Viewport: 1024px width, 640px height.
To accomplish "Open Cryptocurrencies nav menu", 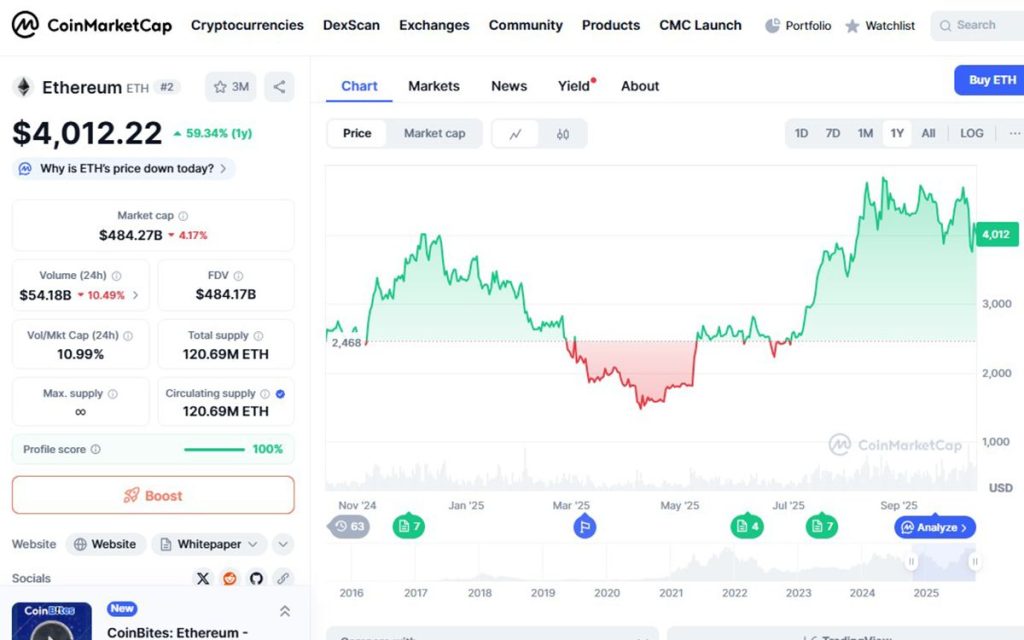I will 247,25.
